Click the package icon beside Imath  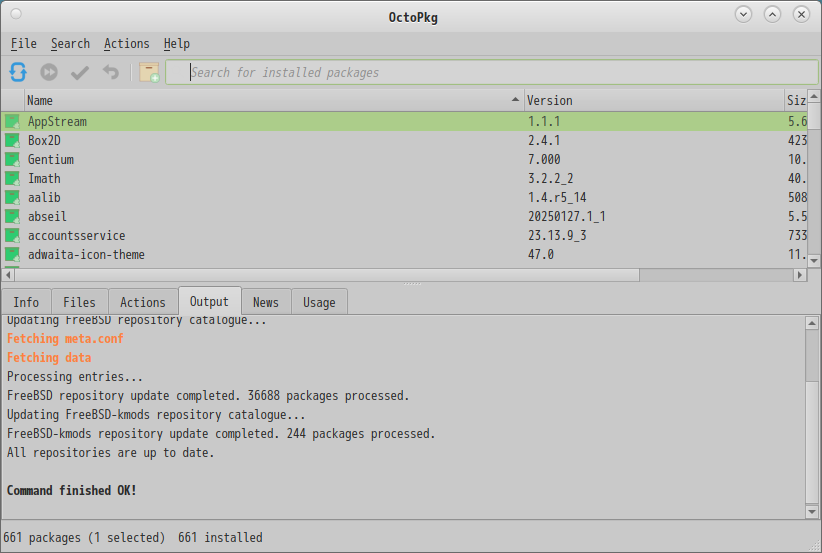12,179
